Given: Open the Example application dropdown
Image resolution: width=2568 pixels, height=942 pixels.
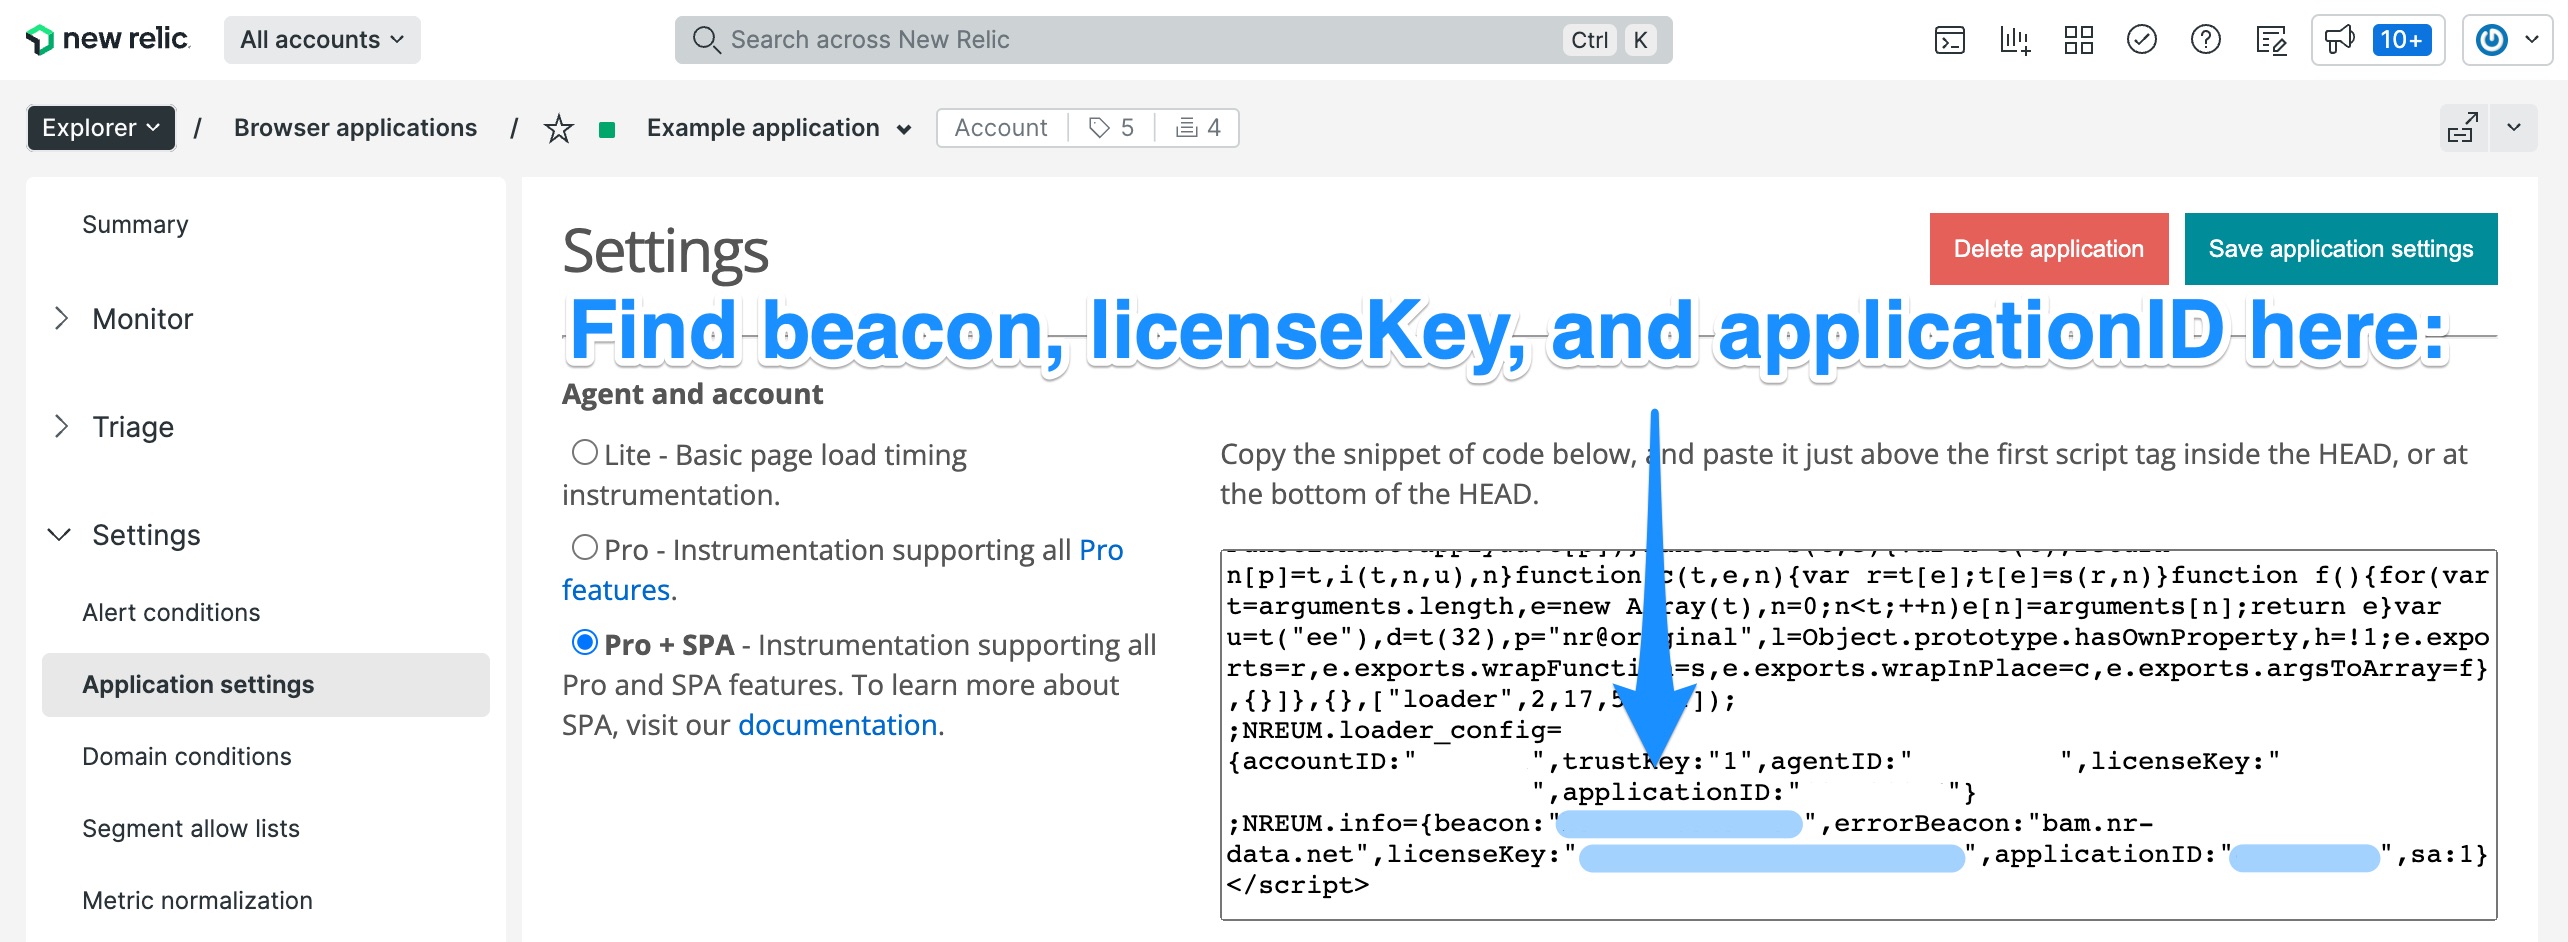Looking at the screenshot, I should click(x=779, y=128).
